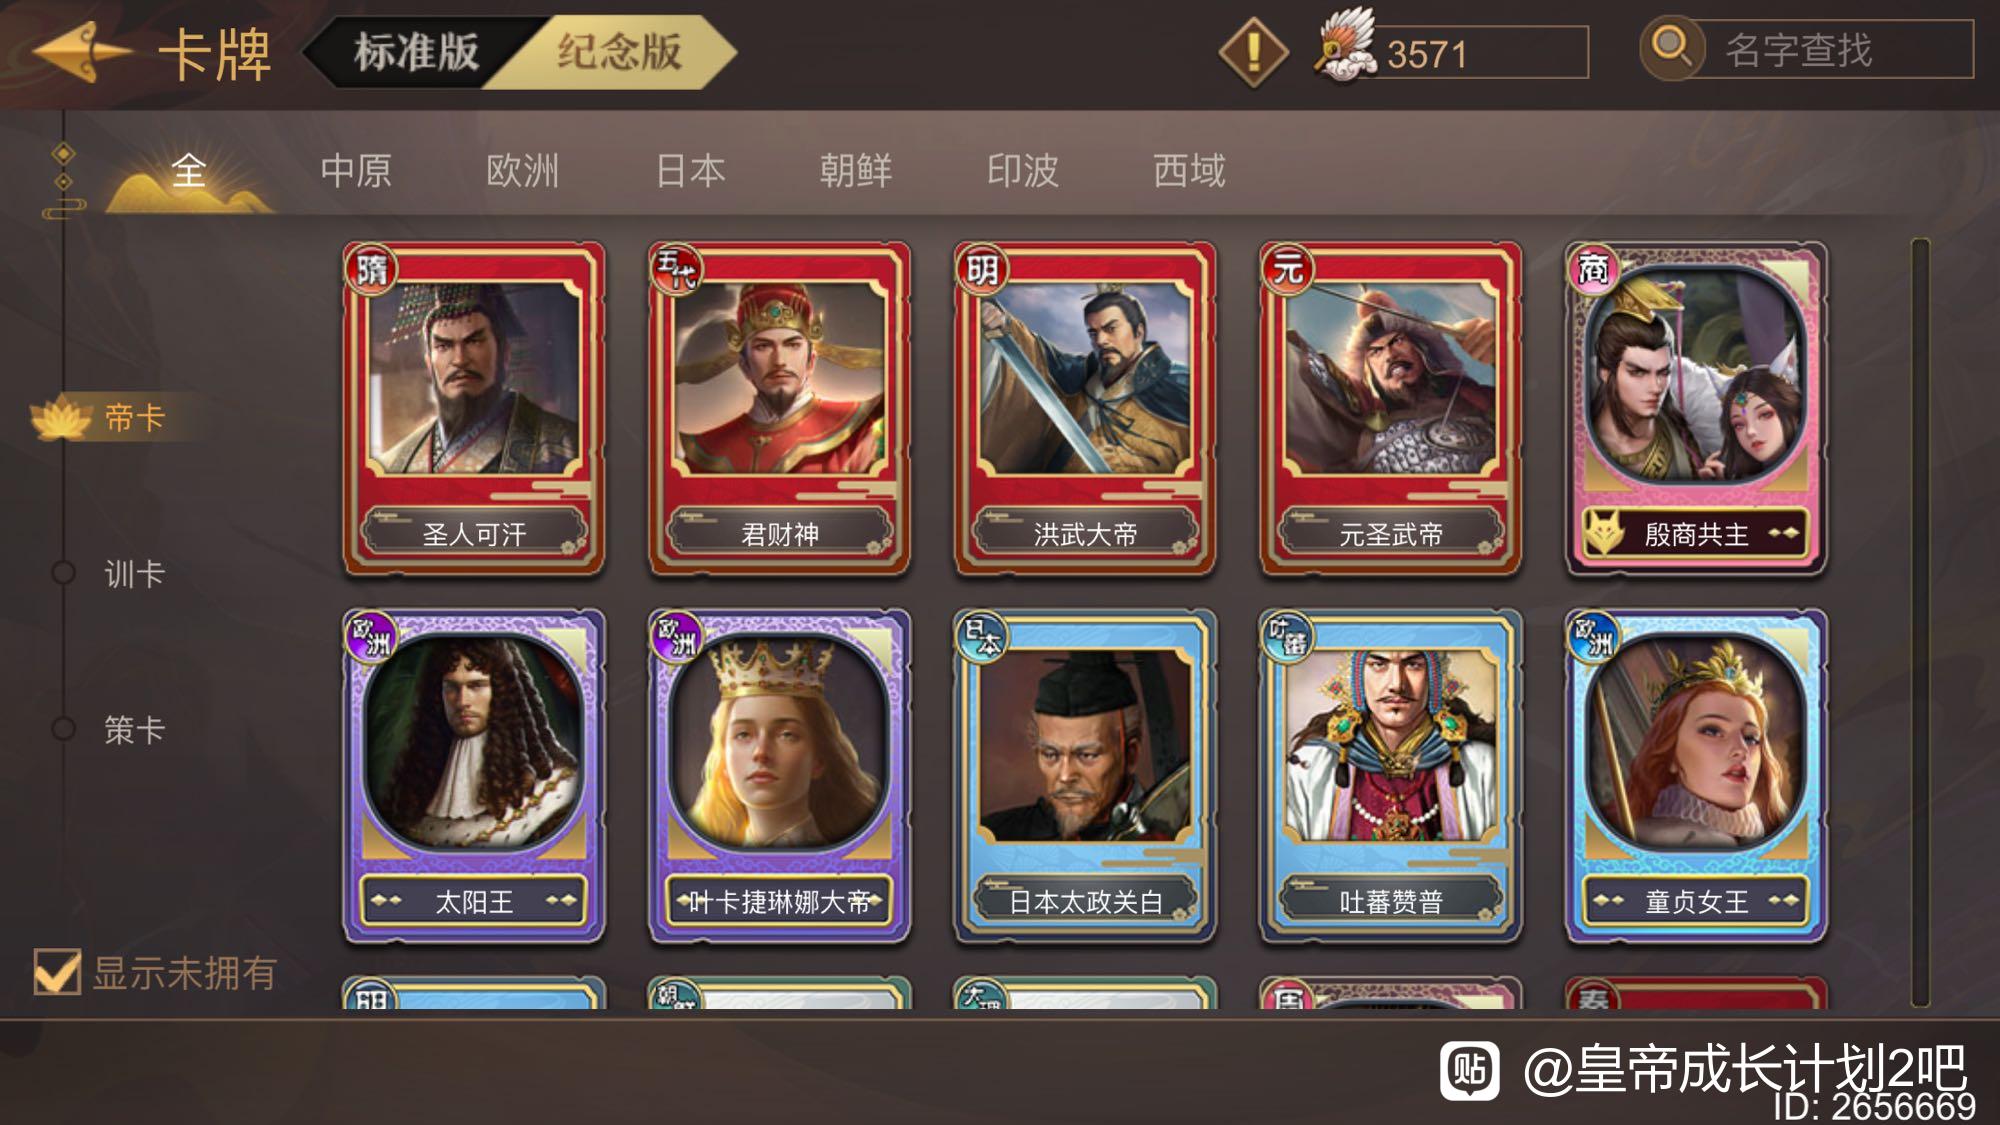Open the 西域 region filter

point(1189,171)
